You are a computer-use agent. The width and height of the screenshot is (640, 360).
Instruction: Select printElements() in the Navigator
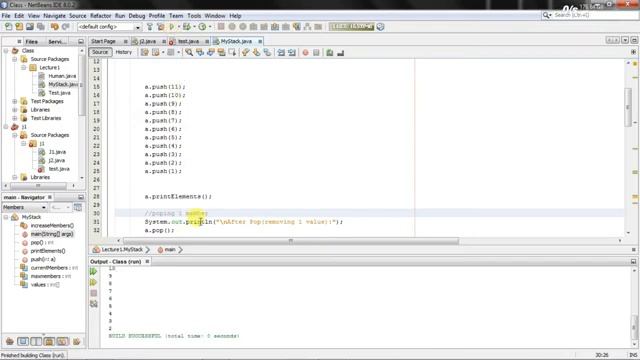(x=48, y=251)
